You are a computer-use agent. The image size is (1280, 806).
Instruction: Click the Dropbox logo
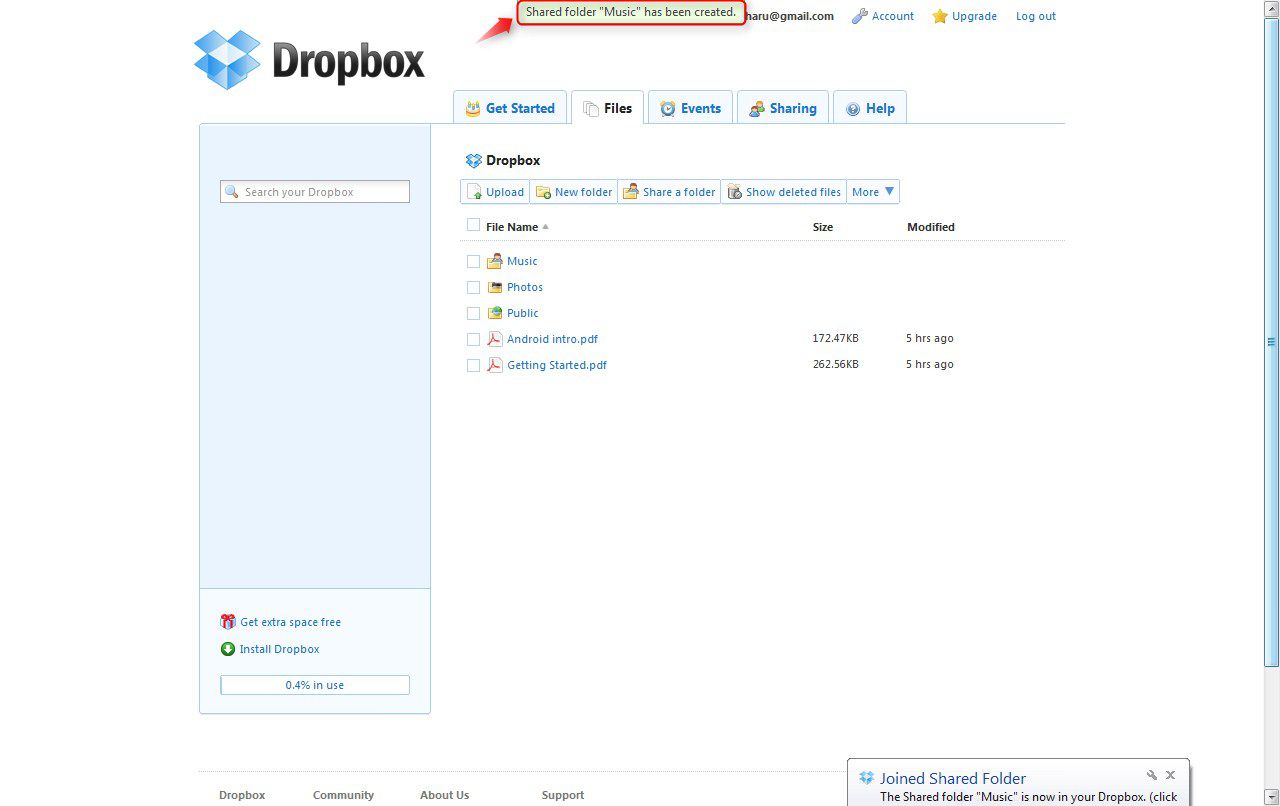tap(309, 60)
